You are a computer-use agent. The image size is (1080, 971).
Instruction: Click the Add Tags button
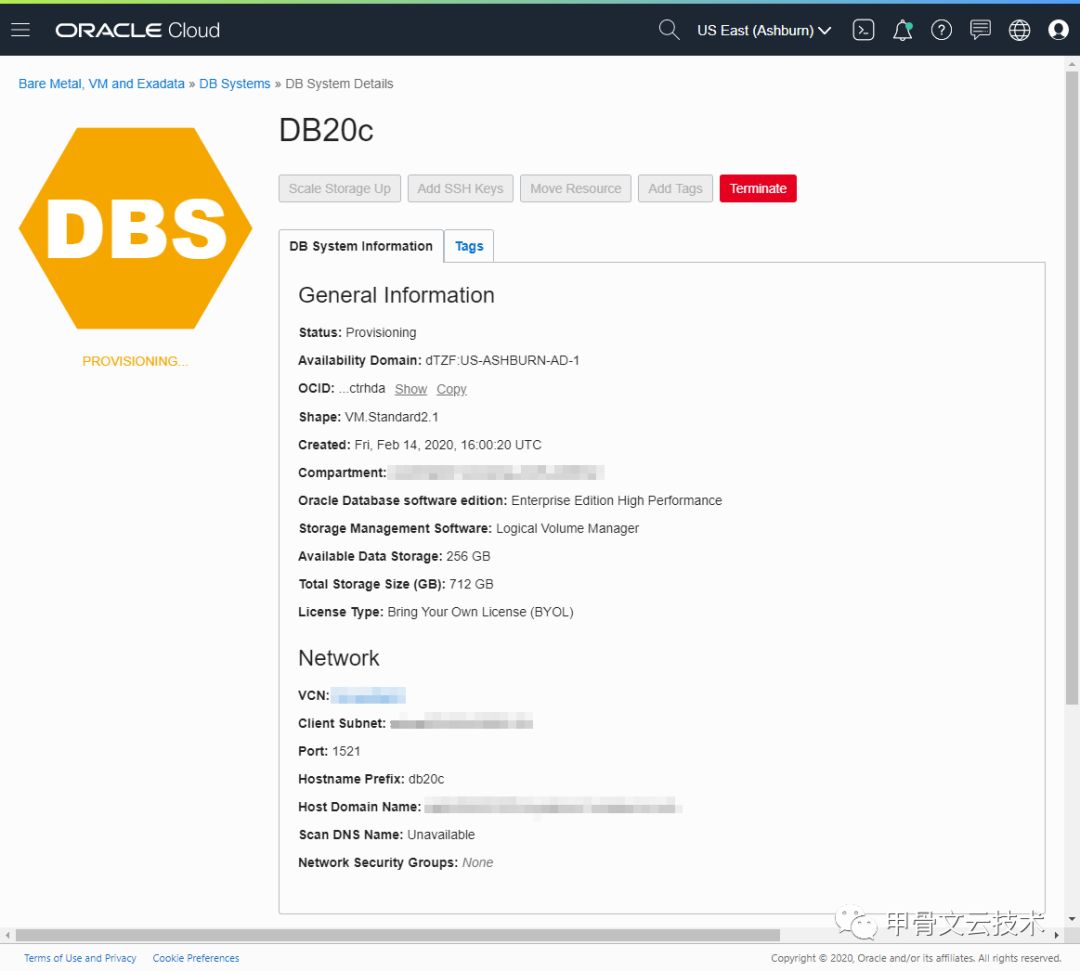click(675, 189)
